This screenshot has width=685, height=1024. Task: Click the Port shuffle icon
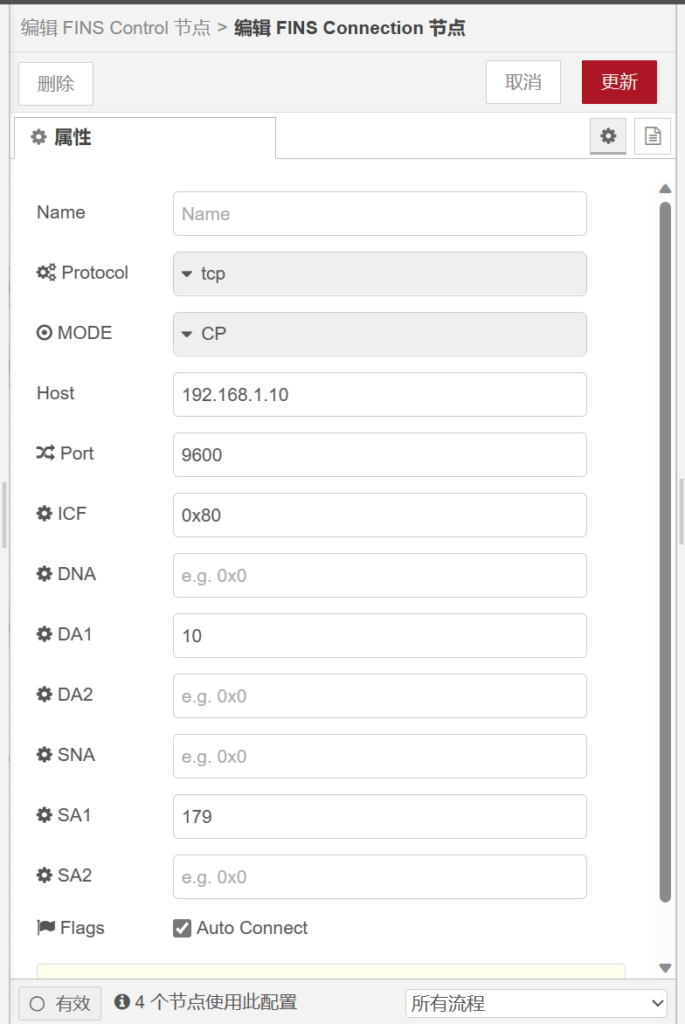[45, 453]
